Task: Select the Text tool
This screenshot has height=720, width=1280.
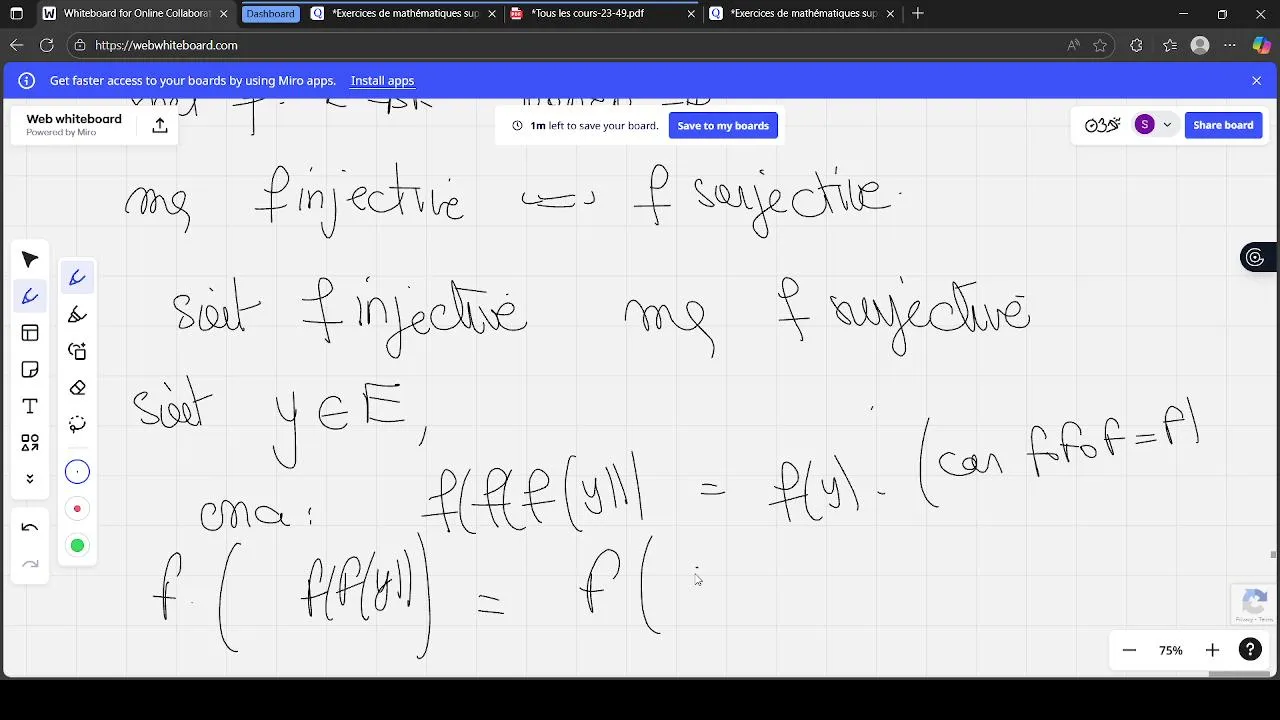Action: [x=30, y=406]
